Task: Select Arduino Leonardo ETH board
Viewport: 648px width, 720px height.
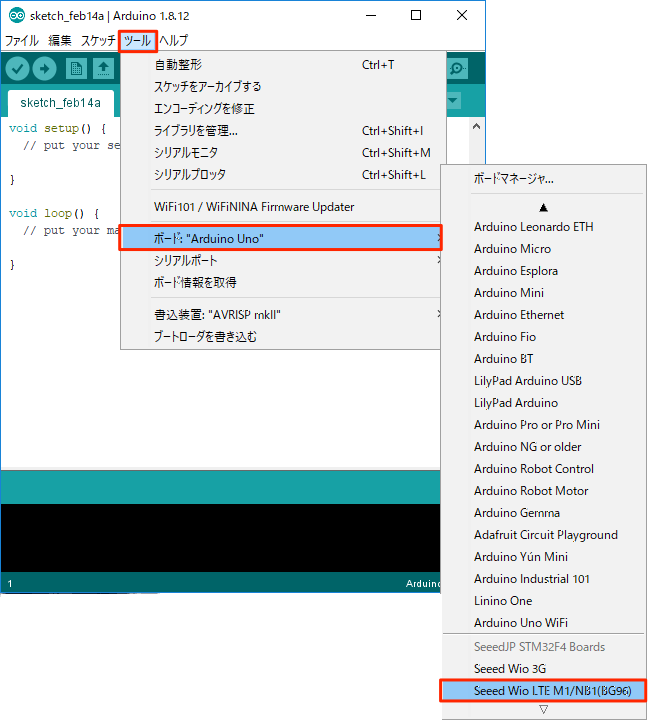Action: pos(544,227)
